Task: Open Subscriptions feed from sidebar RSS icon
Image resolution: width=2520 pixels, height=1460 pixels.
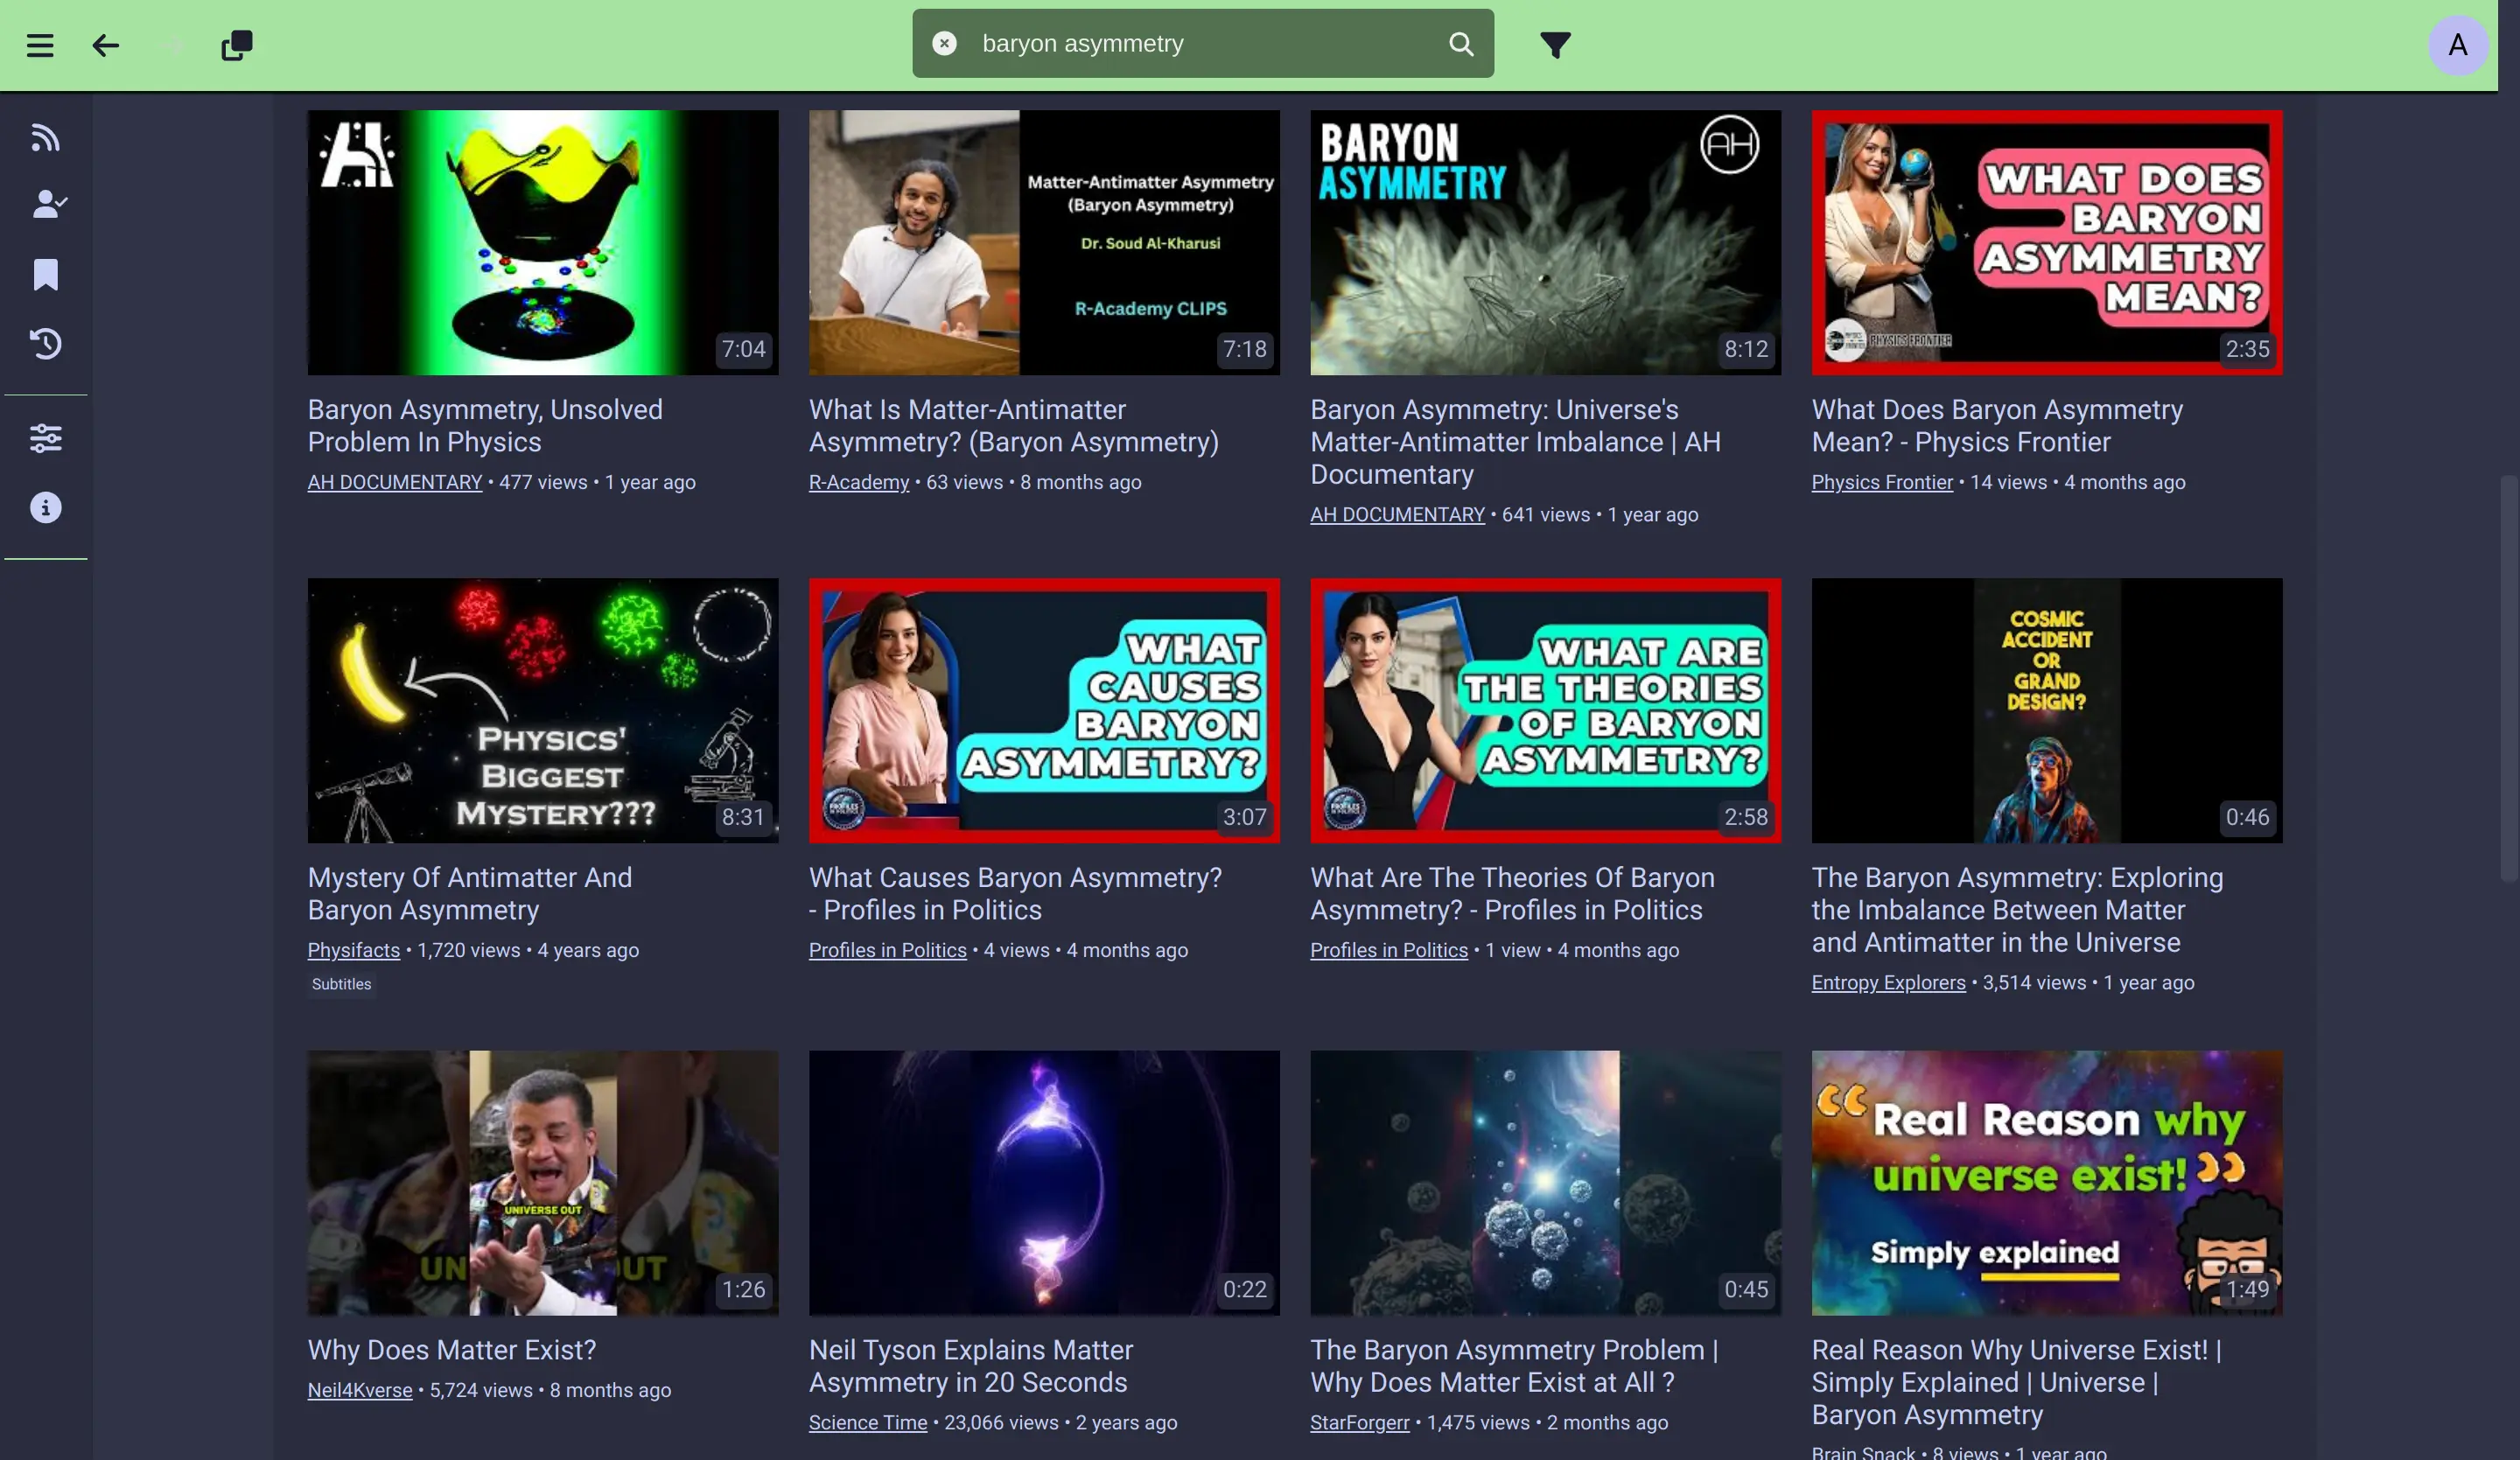Action: pos(45,137)
